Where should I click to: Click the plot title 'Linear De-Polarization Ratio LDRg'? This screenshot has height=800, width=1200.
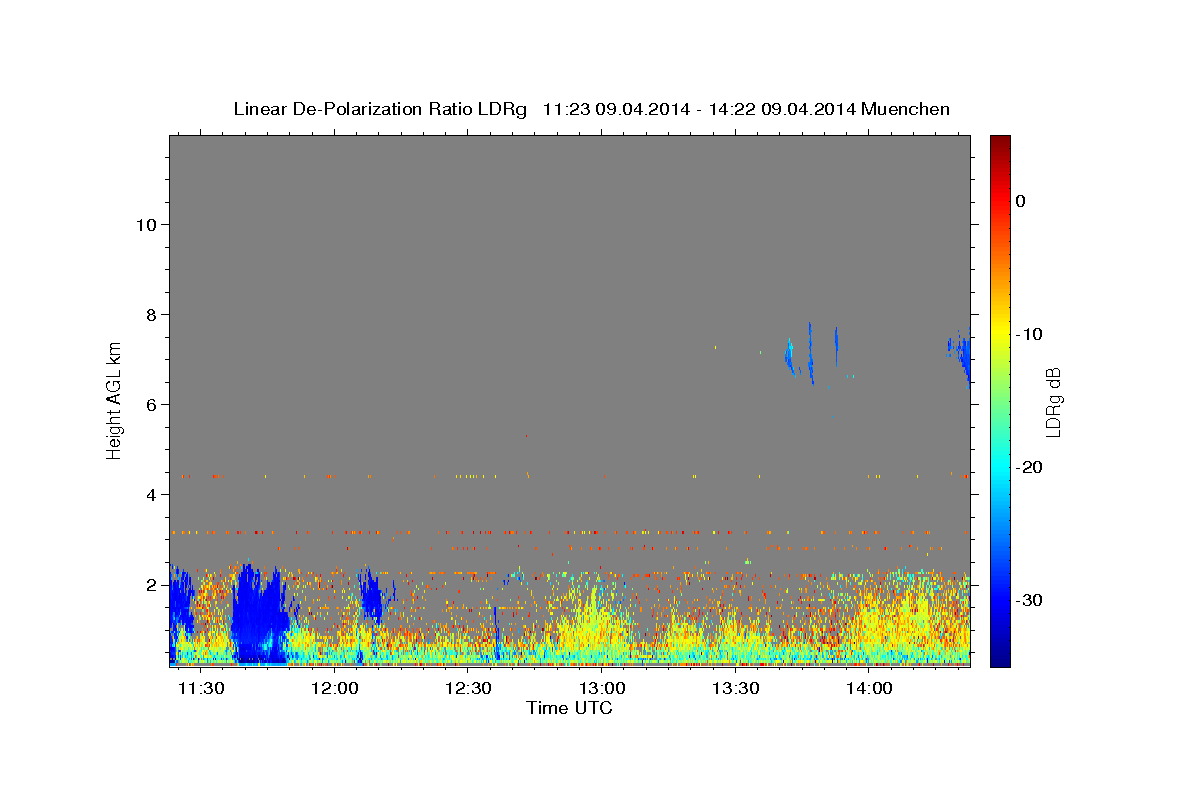[x=380, y=109]
